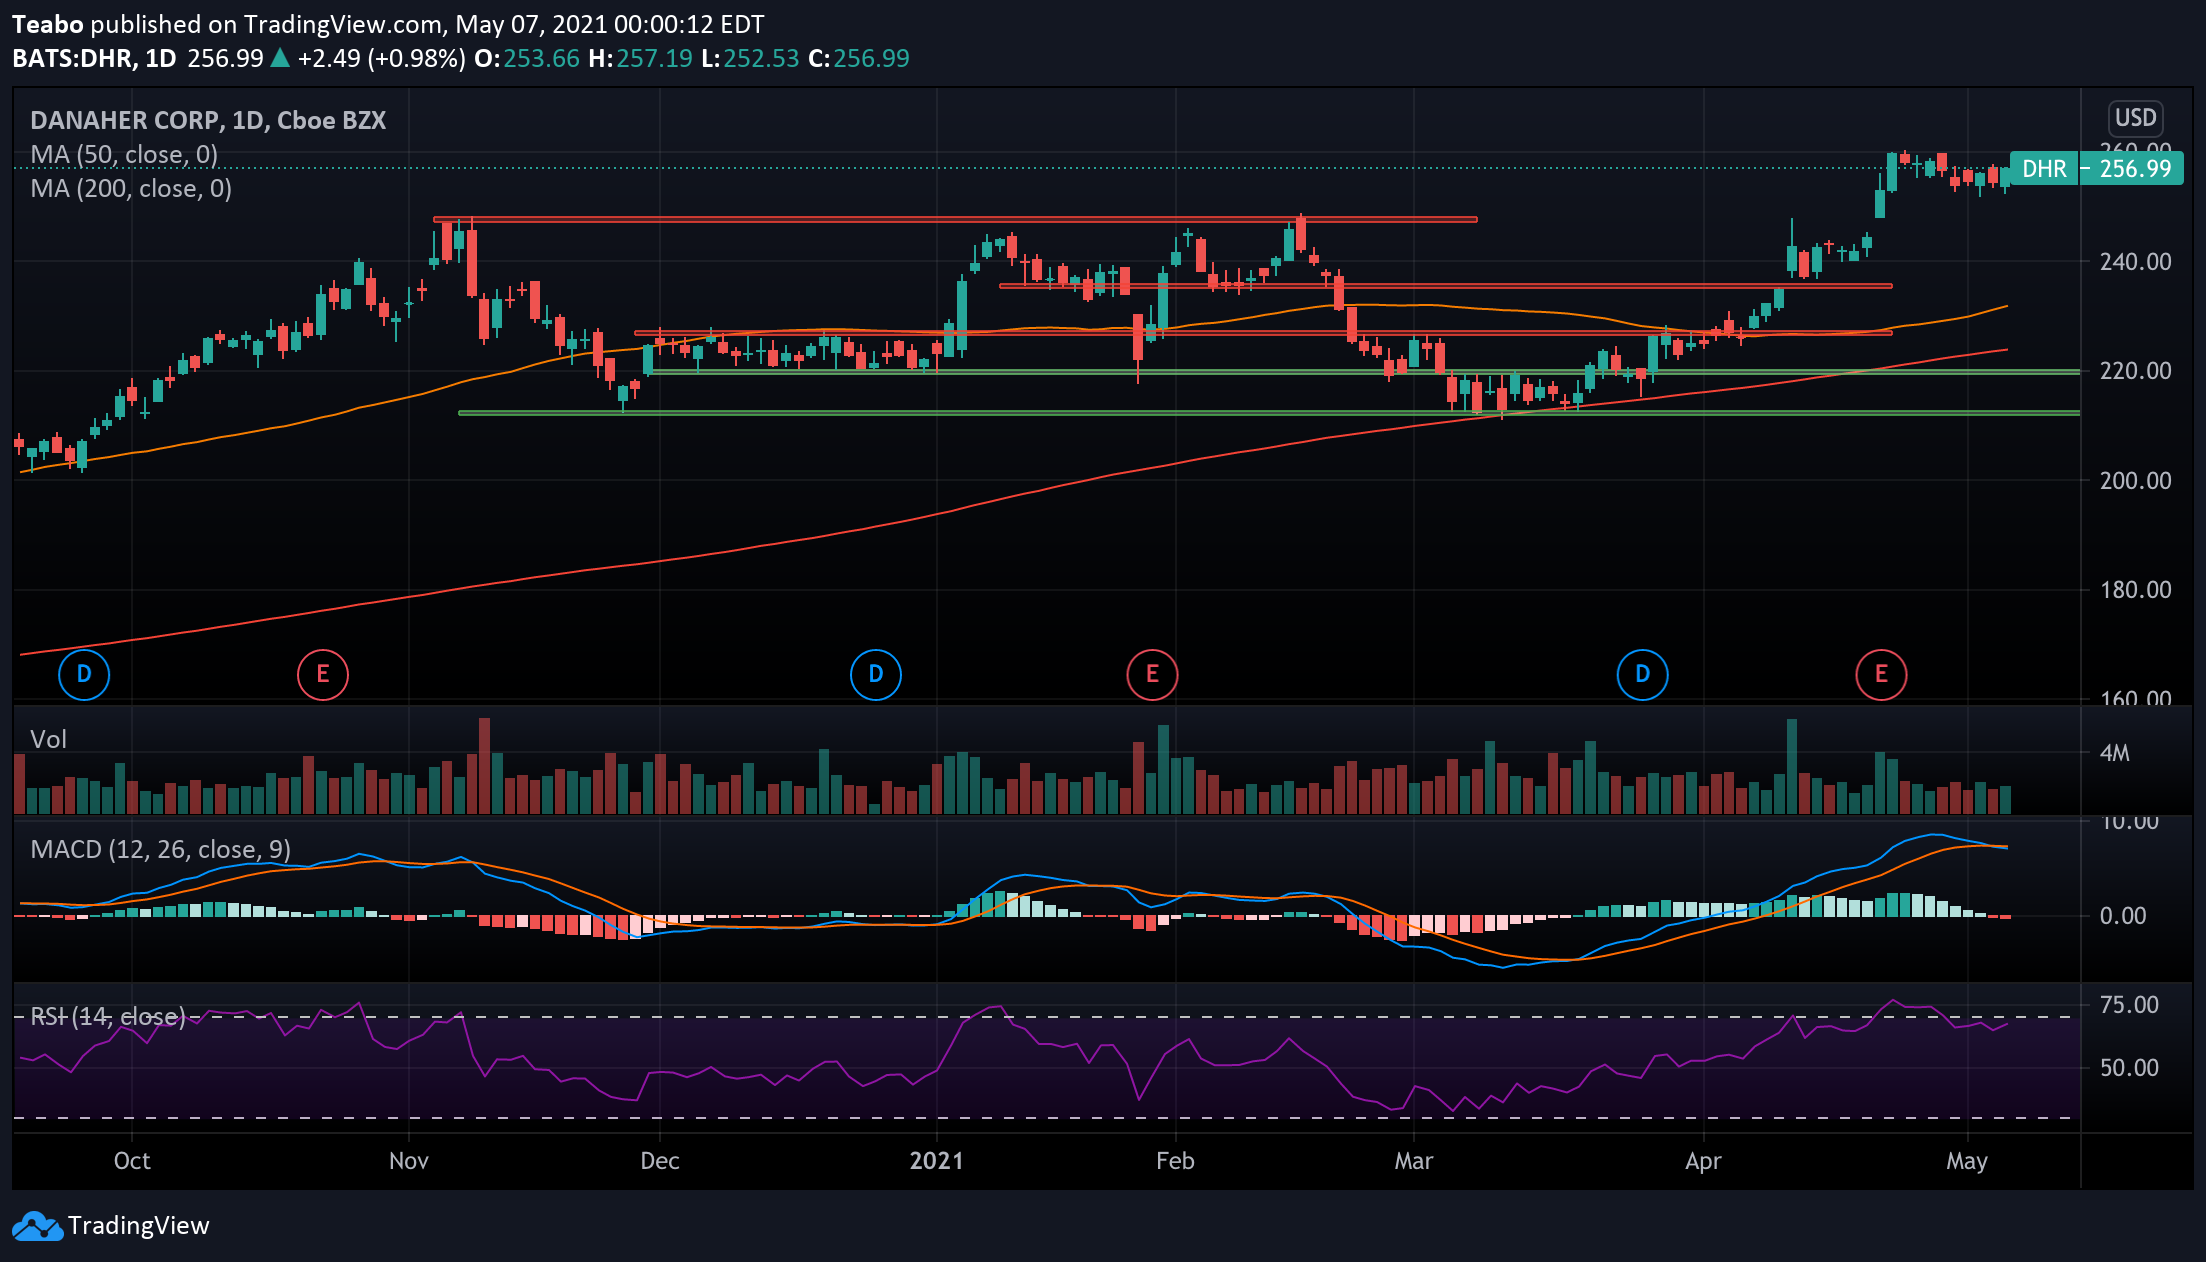Click the L:252.53 low value
Viewport: 2206px width, 1262px height.
pyautogui.click(x=750, y=59)
